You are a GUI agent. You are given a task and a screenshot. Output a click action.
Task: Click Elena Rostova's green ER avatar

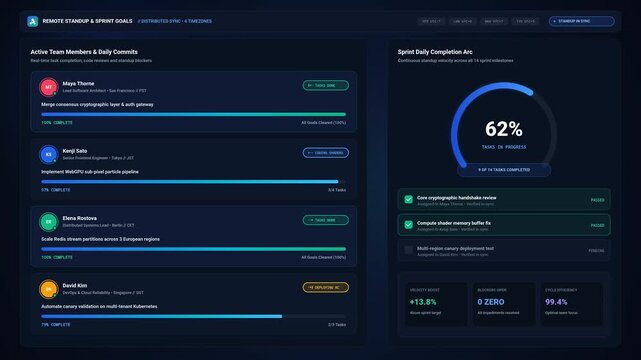(48, 222)
